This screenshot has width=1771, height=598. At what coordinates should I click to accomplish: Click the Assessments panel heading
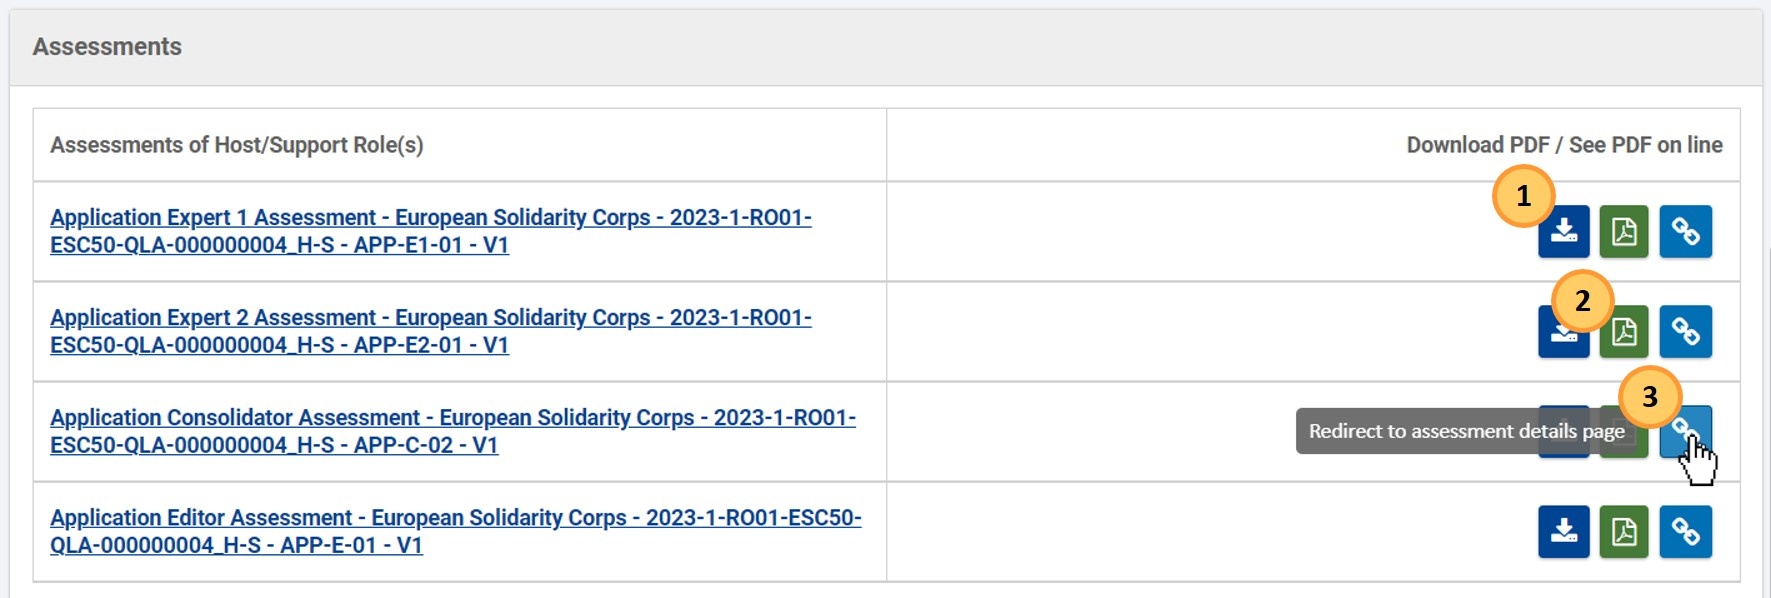(x=107, y=47)
